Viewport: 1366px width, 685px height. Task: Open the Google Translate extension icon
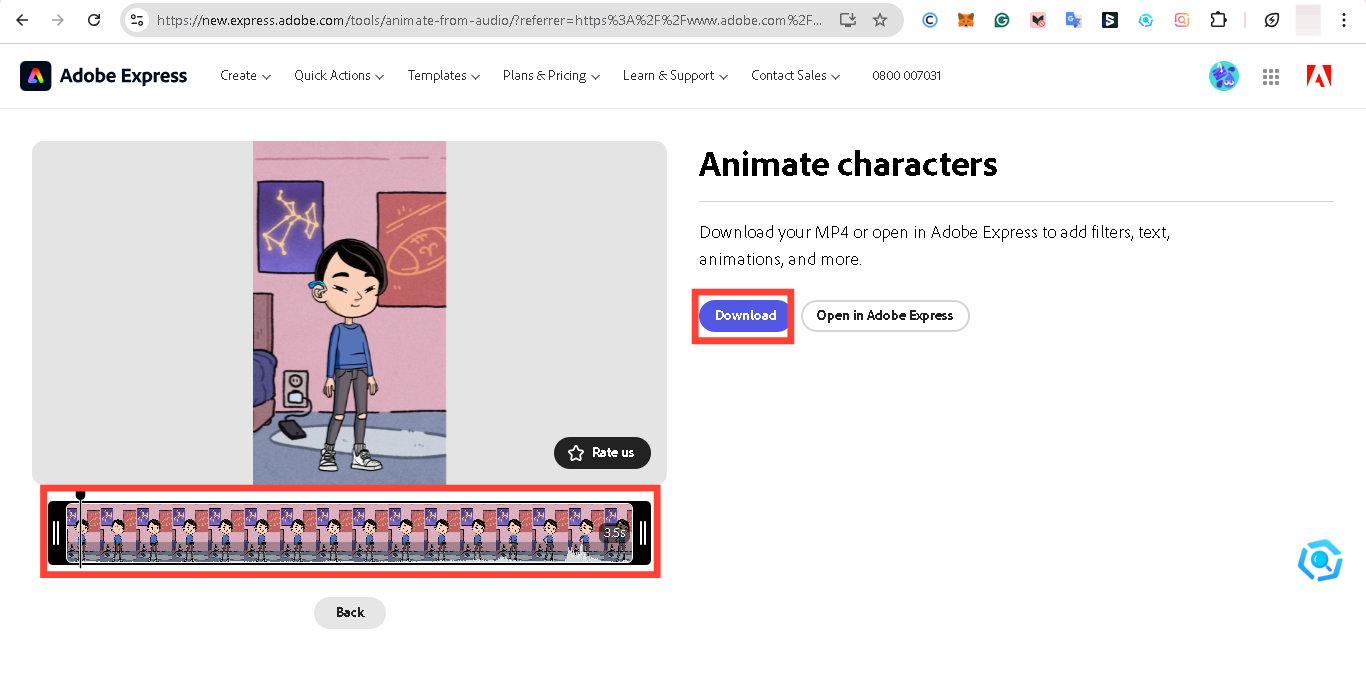[1074, 20]
